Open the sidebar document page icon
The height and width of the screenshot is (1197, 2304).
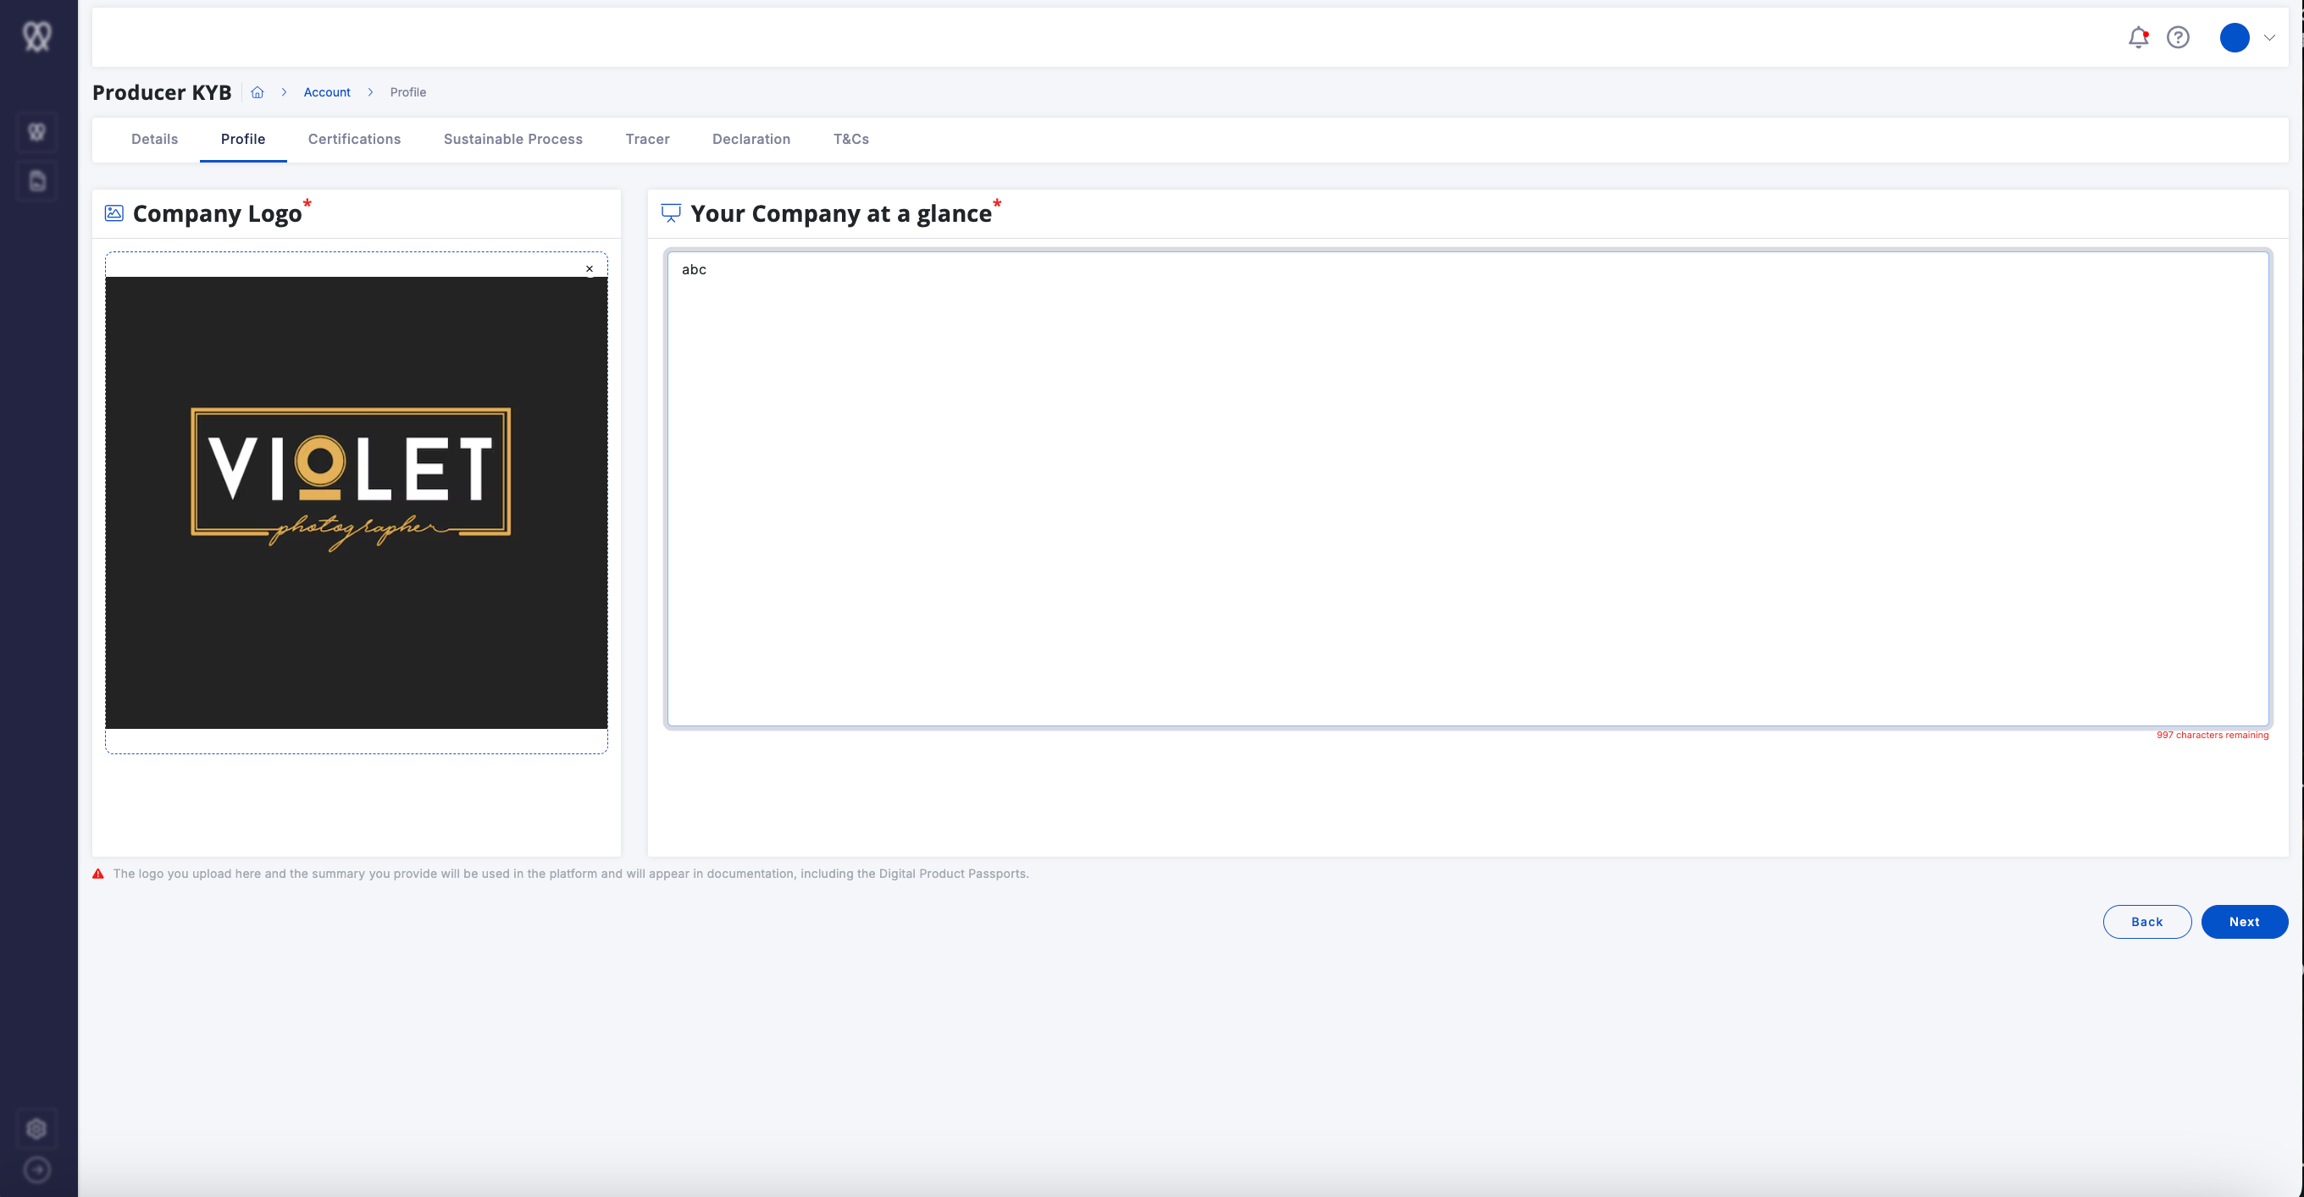[x=37, y=181]
